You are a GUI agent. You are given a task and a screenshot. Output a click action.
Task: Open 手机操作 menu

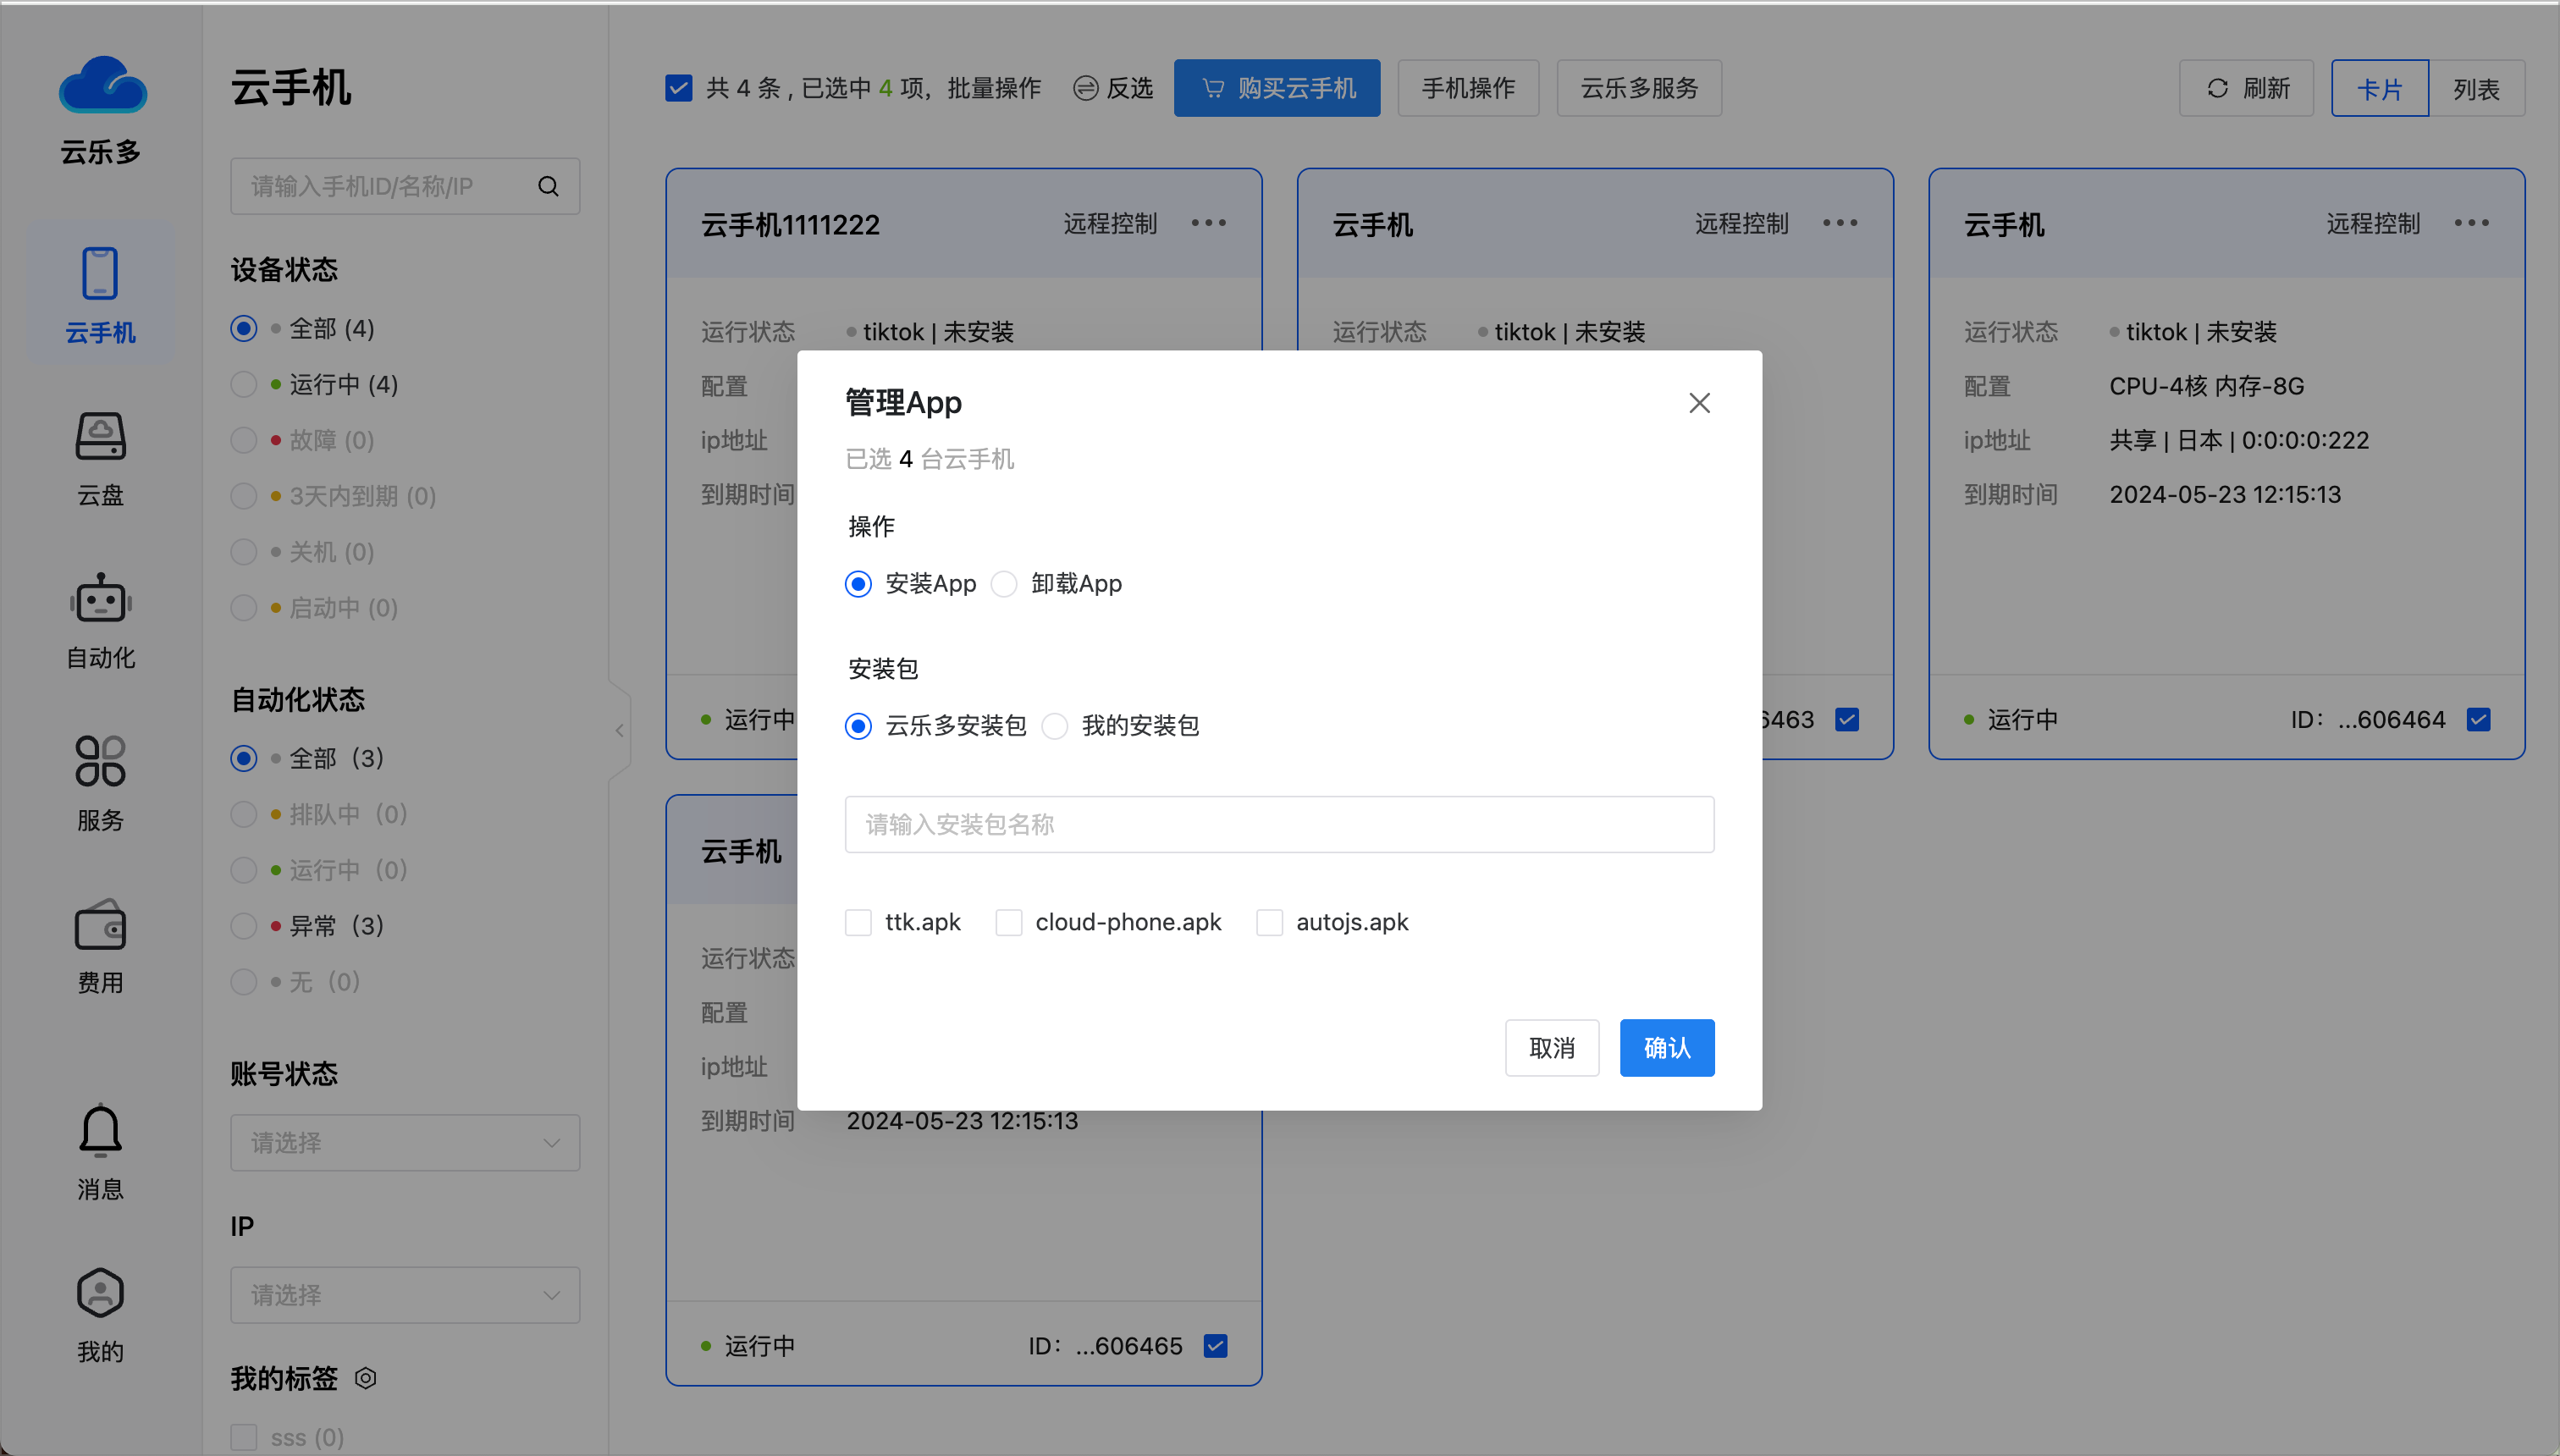(x=1468, y=88)
